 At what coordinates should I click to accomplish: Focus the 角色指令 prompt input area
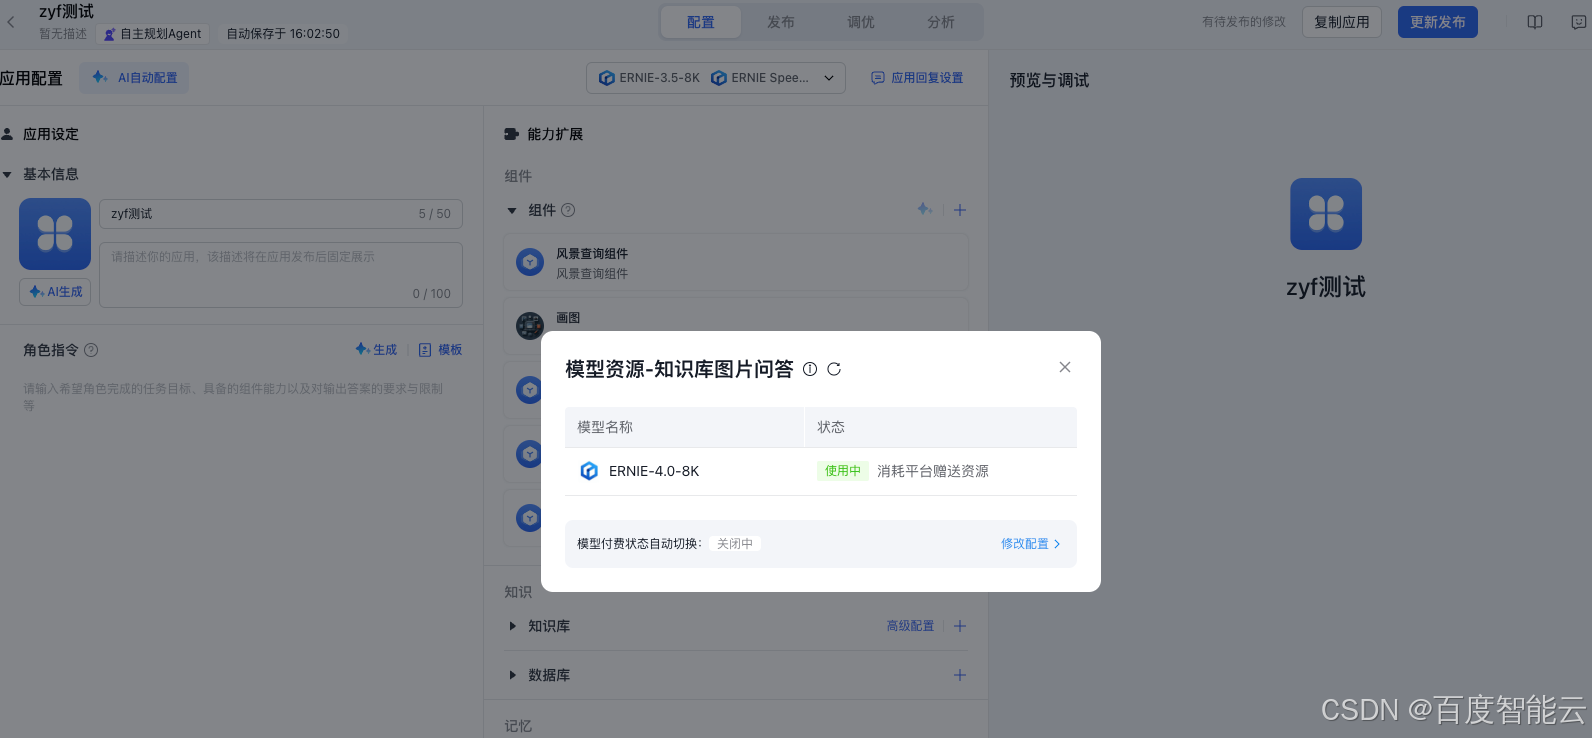point(235,397)
